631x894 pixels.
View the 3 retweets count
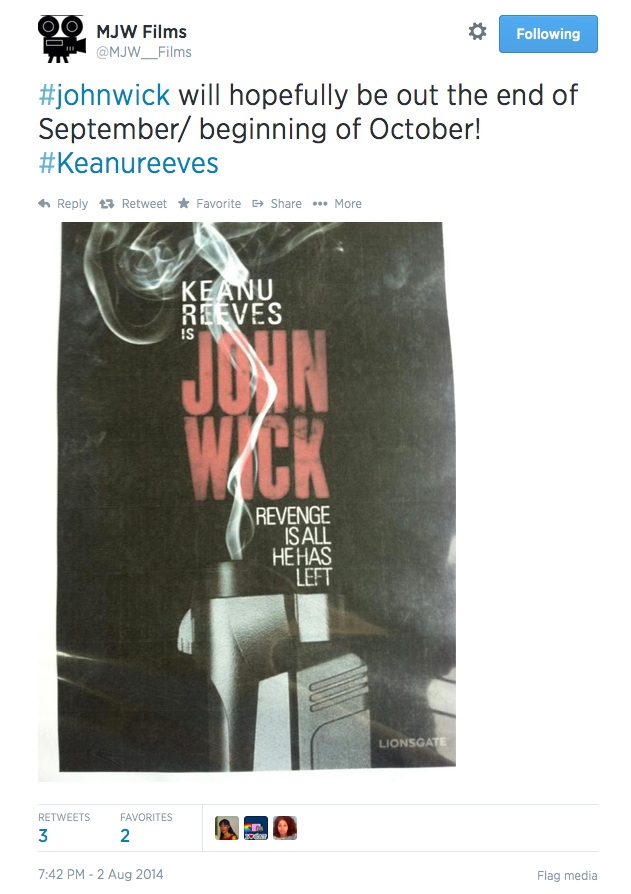click(x=43, y=836)
